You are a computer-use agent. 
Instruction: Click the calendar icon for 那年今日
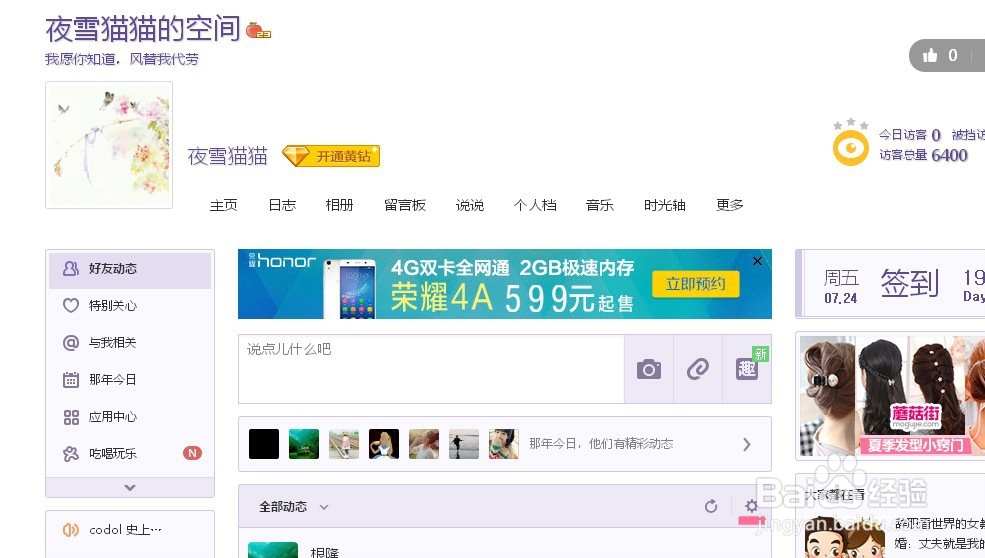click(71, 380)
